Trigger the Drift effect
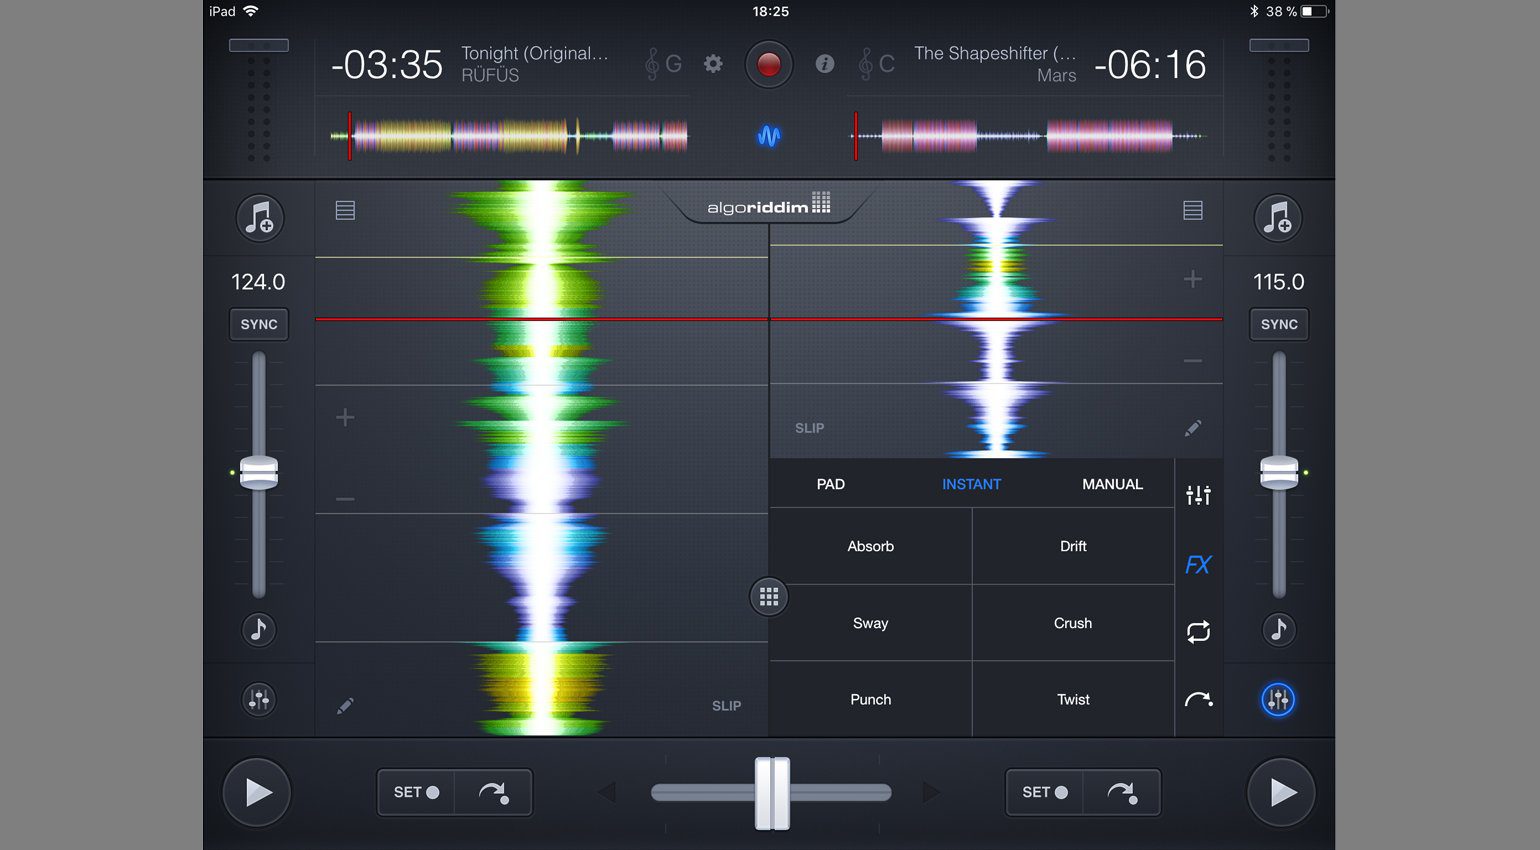This screenshot has height=850, width=1540. [x=1073, y=546]
